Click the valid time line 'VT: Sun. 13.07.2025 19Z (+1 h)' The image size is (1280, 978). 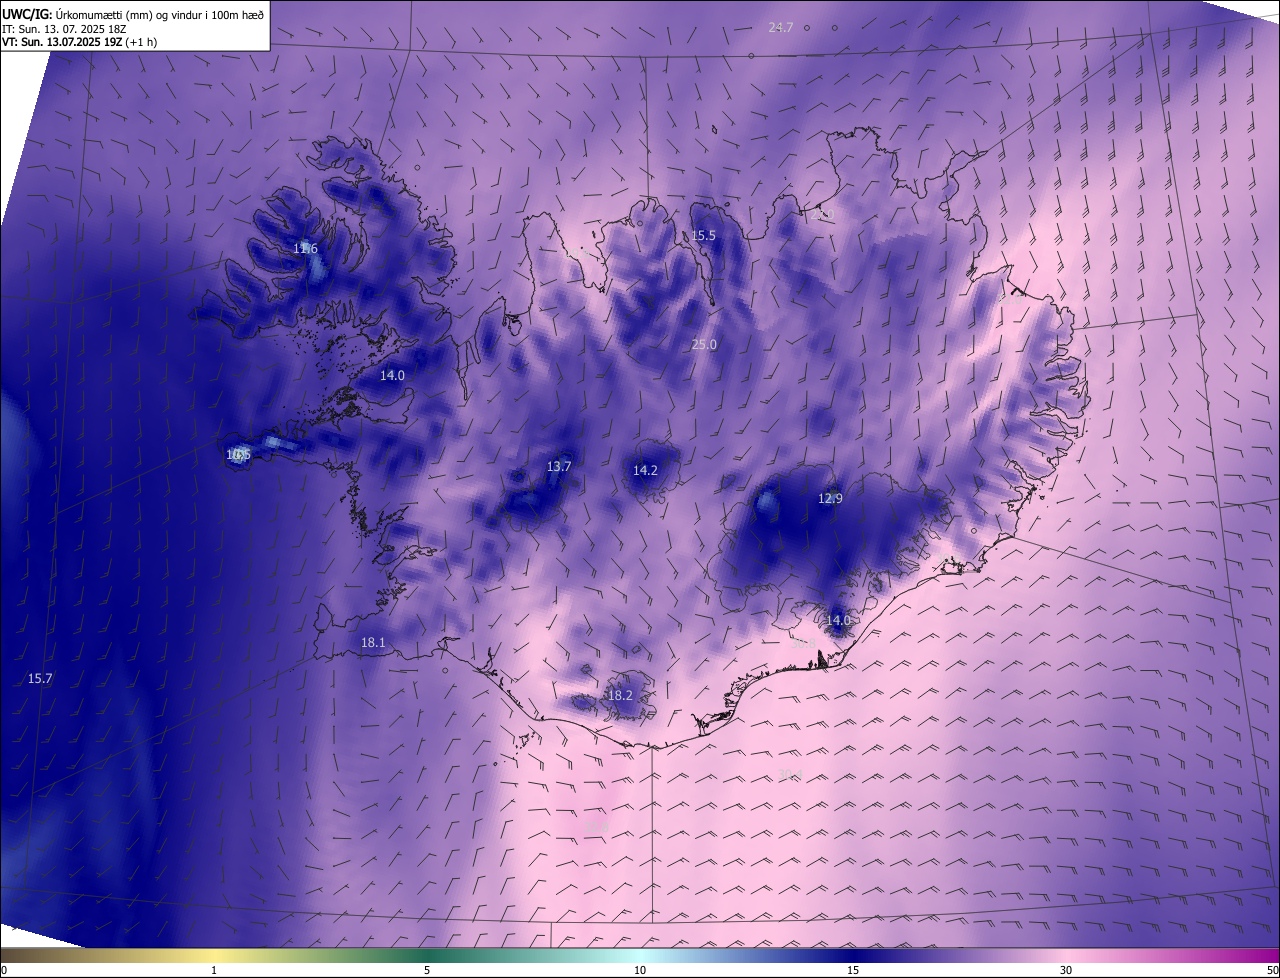pyautogui.click(x=79, y=42)
